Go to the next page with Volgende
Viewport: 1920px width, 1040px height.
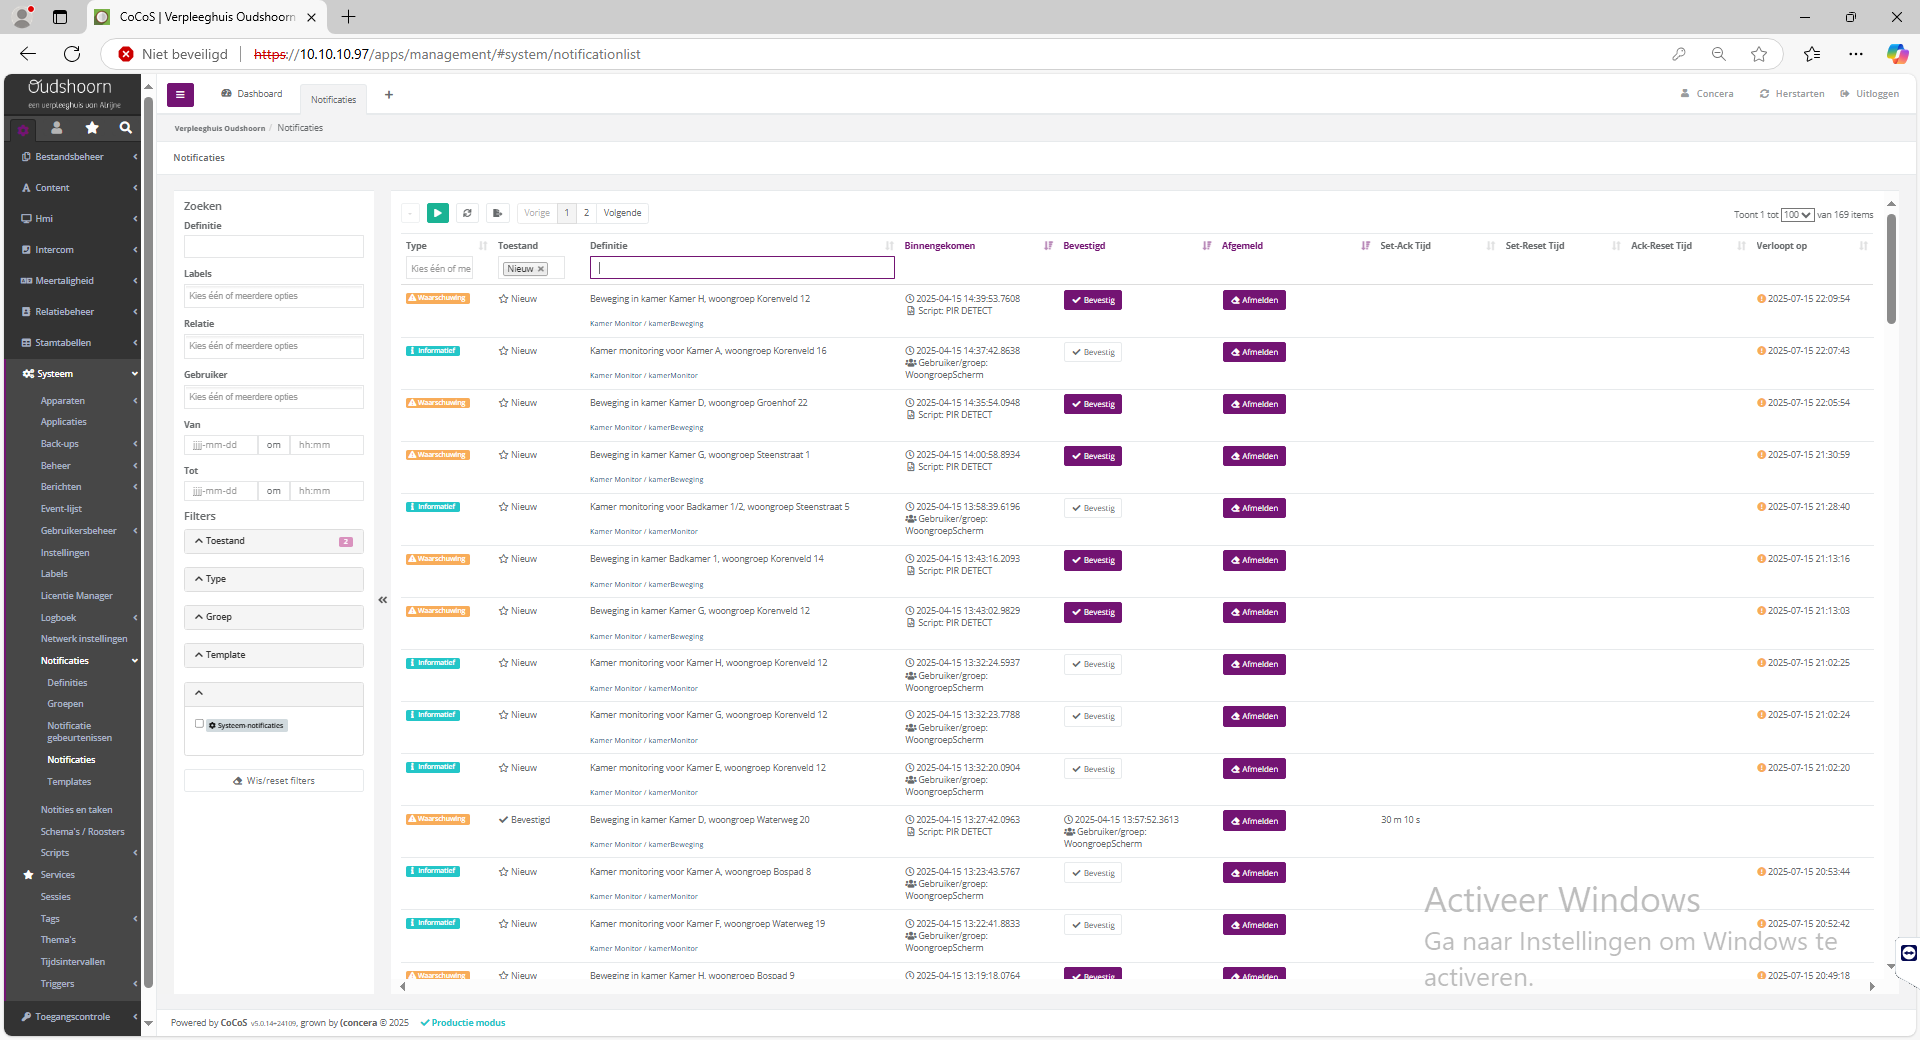(x=622, y=213)
